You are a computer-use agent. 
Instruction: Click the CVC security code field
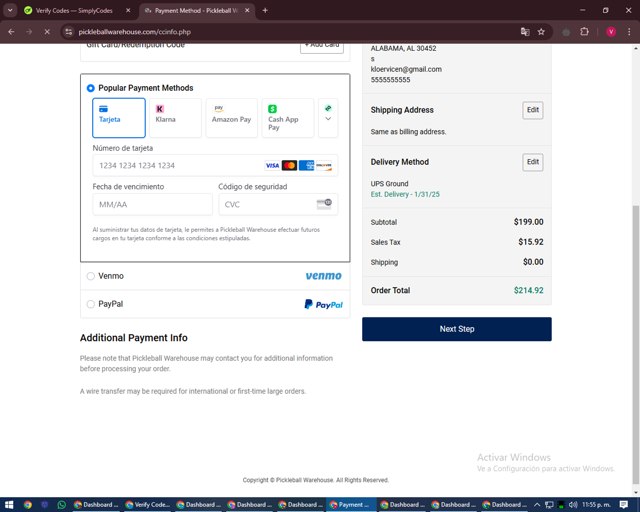(278, 204)
